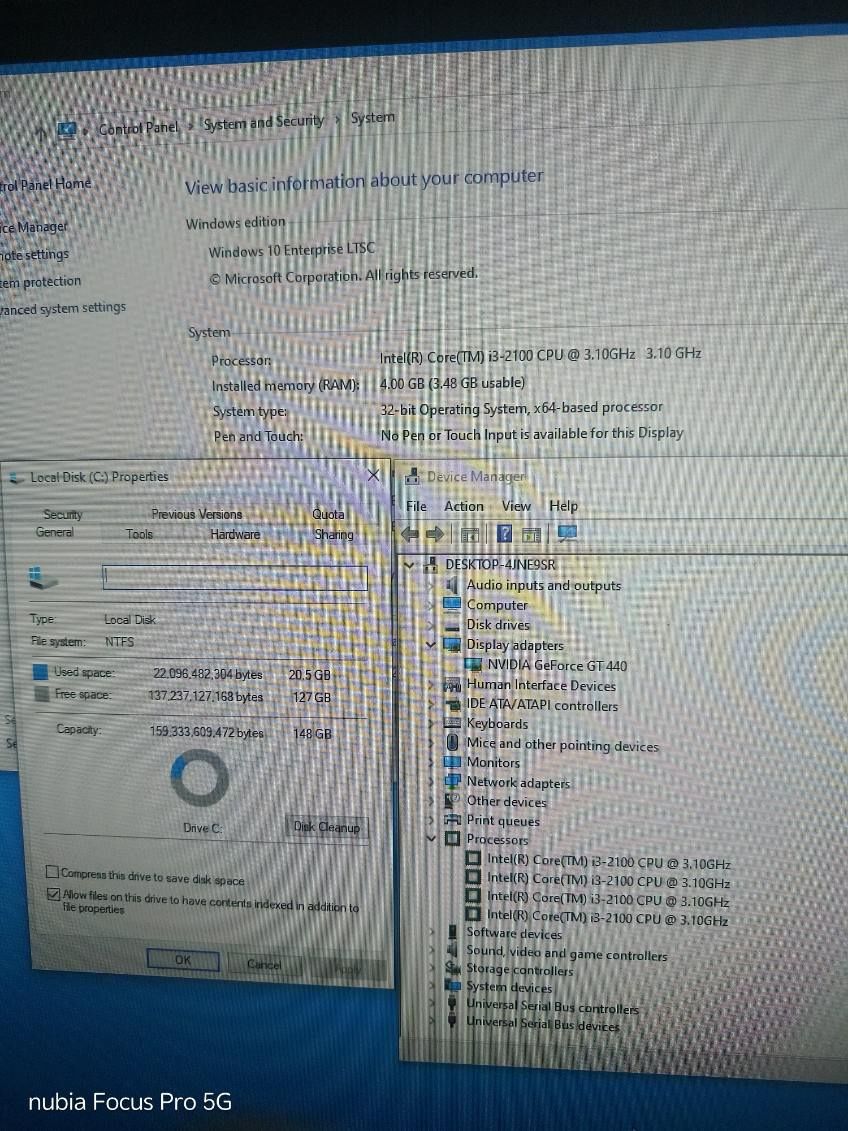Click the Human Interface Devices icon

(452, 685)
